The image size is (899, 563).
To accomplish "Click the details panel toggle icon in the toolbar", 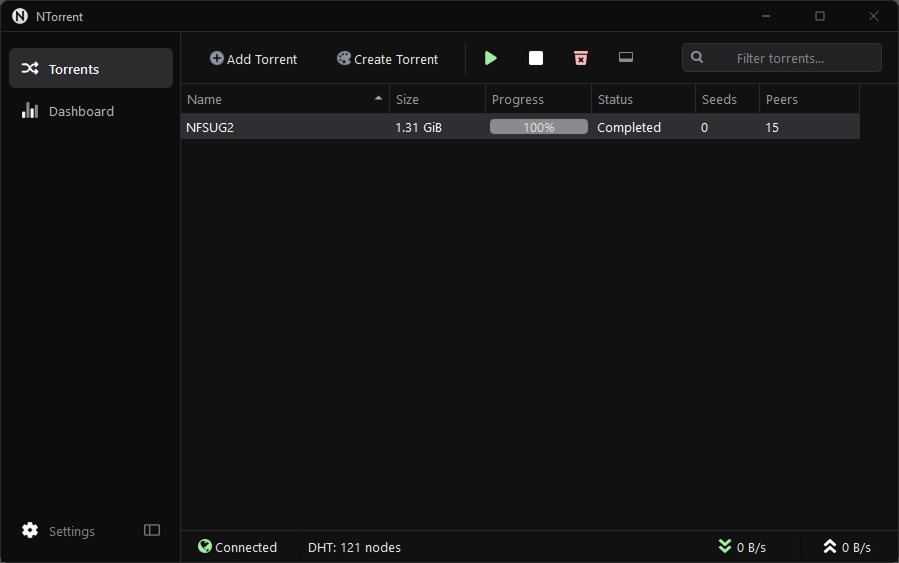I will (x=626, y=57).
